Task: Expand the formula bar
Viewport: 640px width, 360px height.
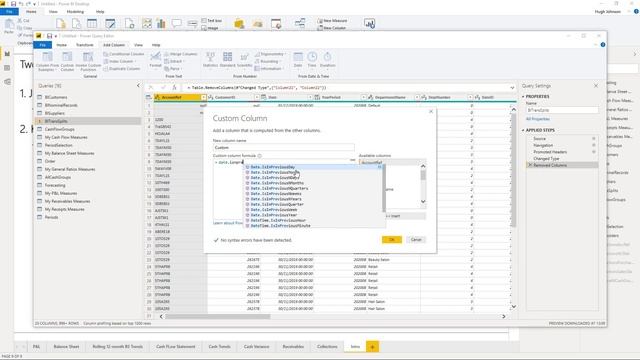Action: (512, 88)
